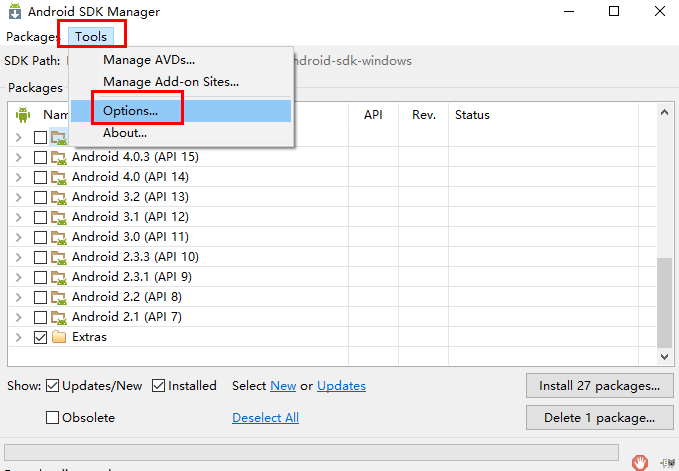This screenshot has width=679, height=471.
Task: Click Delete 1 package... button
Action: [600, 418]
